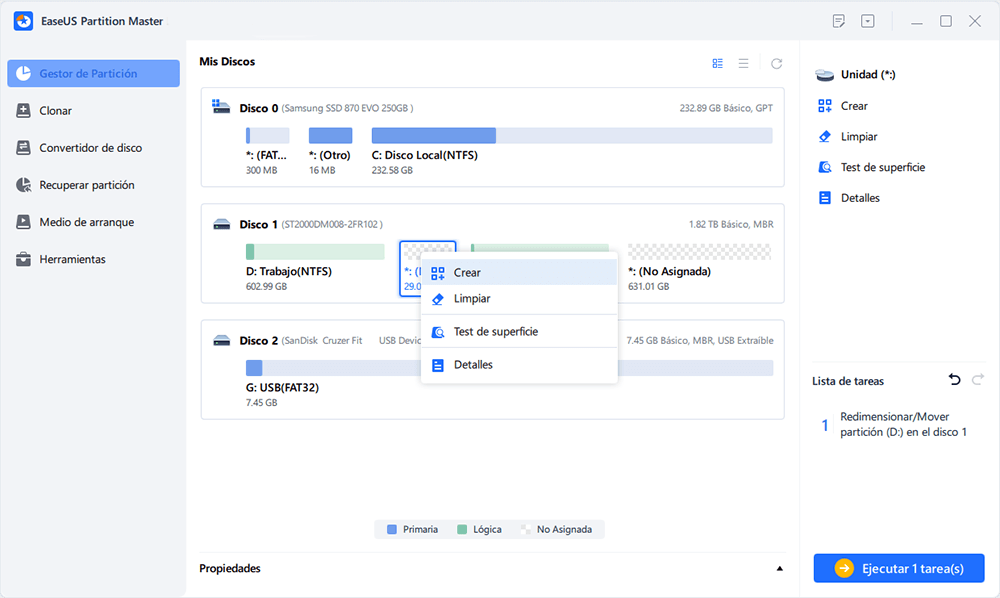Click the Convertidor de disco icon

click(23, 148)
